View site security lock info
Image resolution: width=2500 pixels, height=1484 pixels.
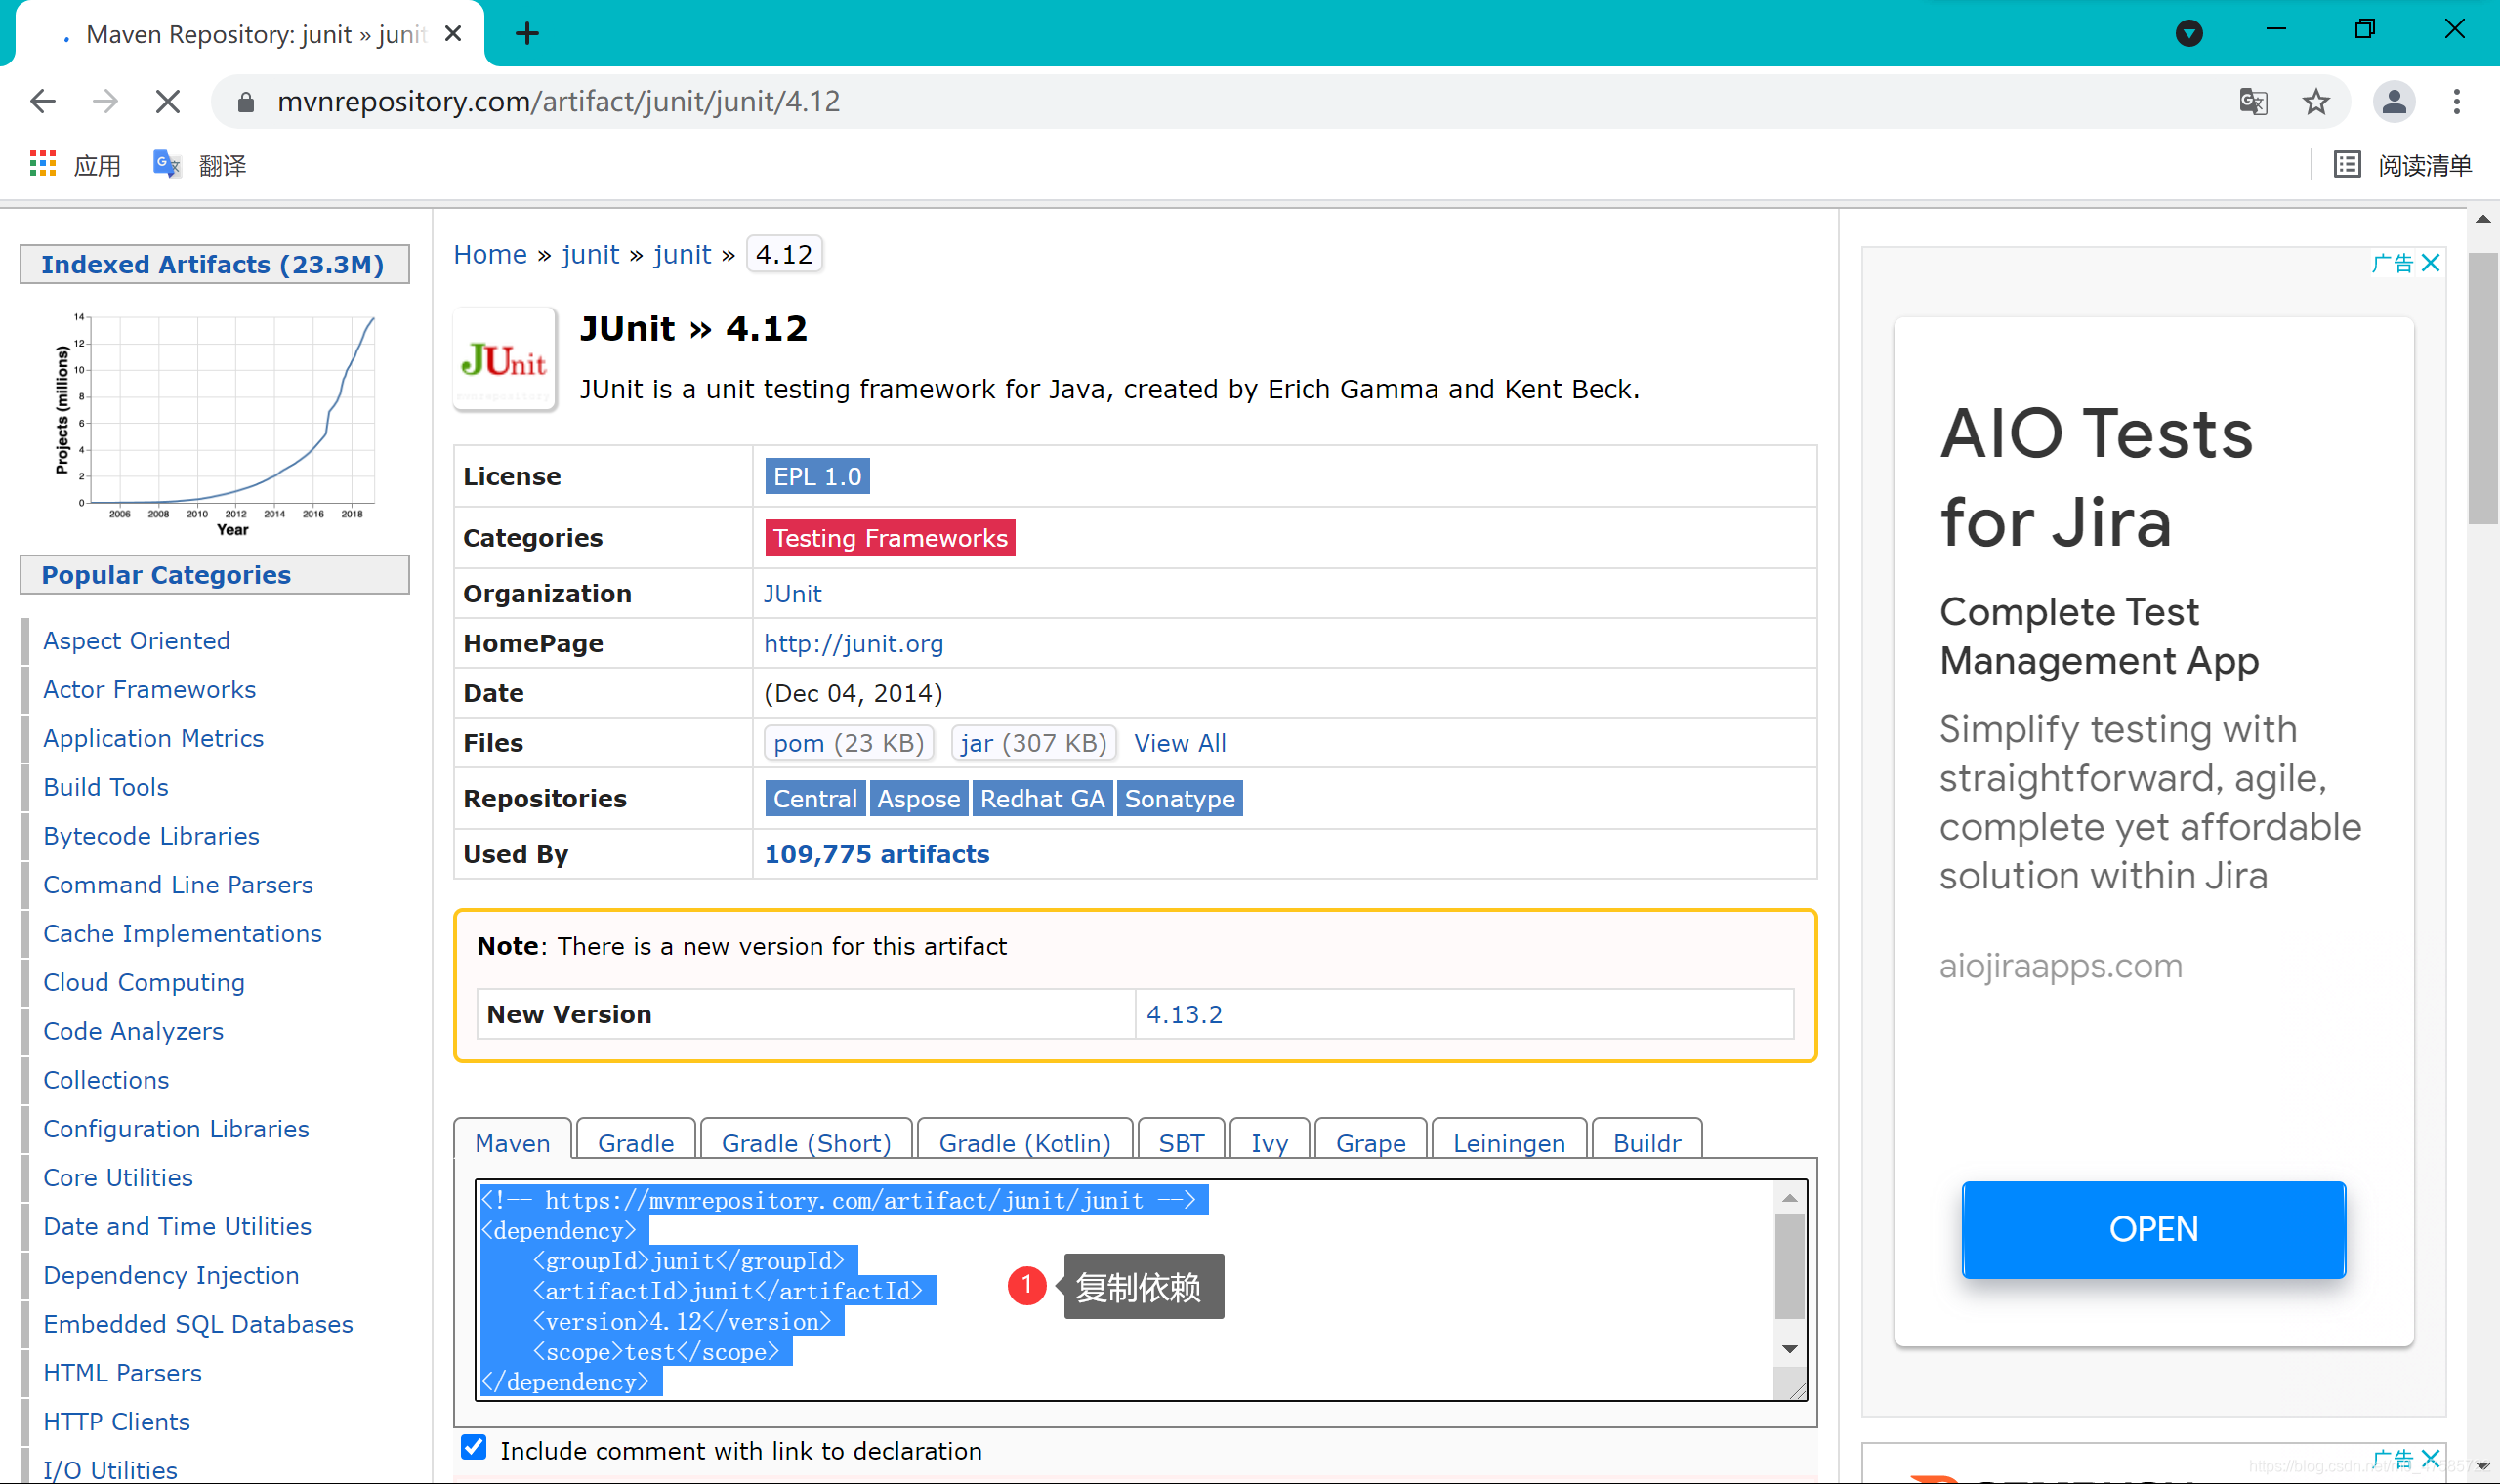[x=246, y=102]
